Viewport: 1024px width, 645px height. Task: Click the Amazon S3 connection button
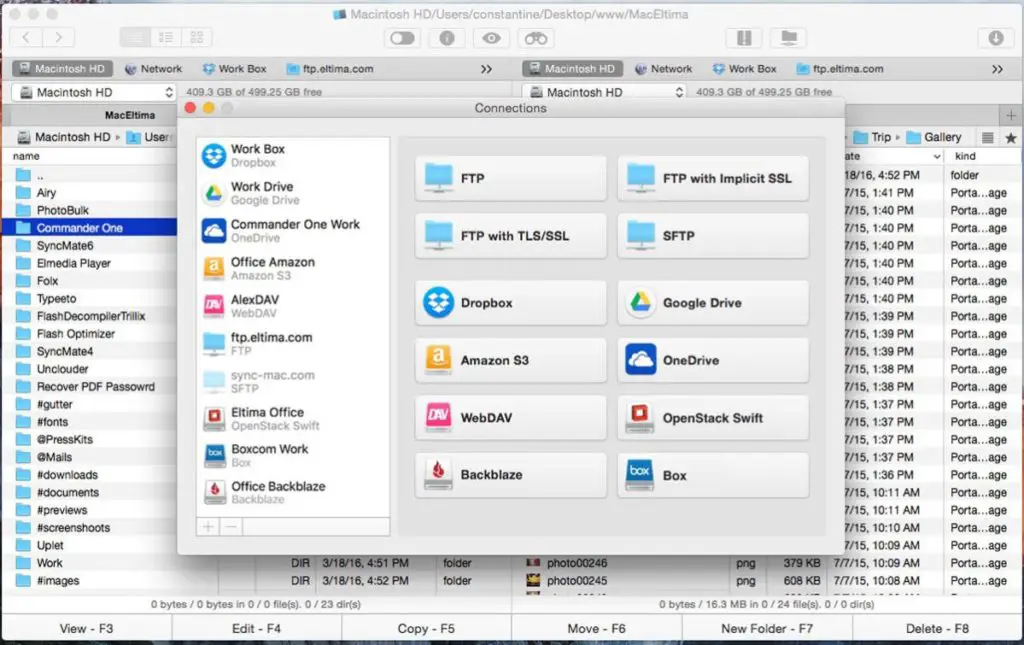pos(511,360)
